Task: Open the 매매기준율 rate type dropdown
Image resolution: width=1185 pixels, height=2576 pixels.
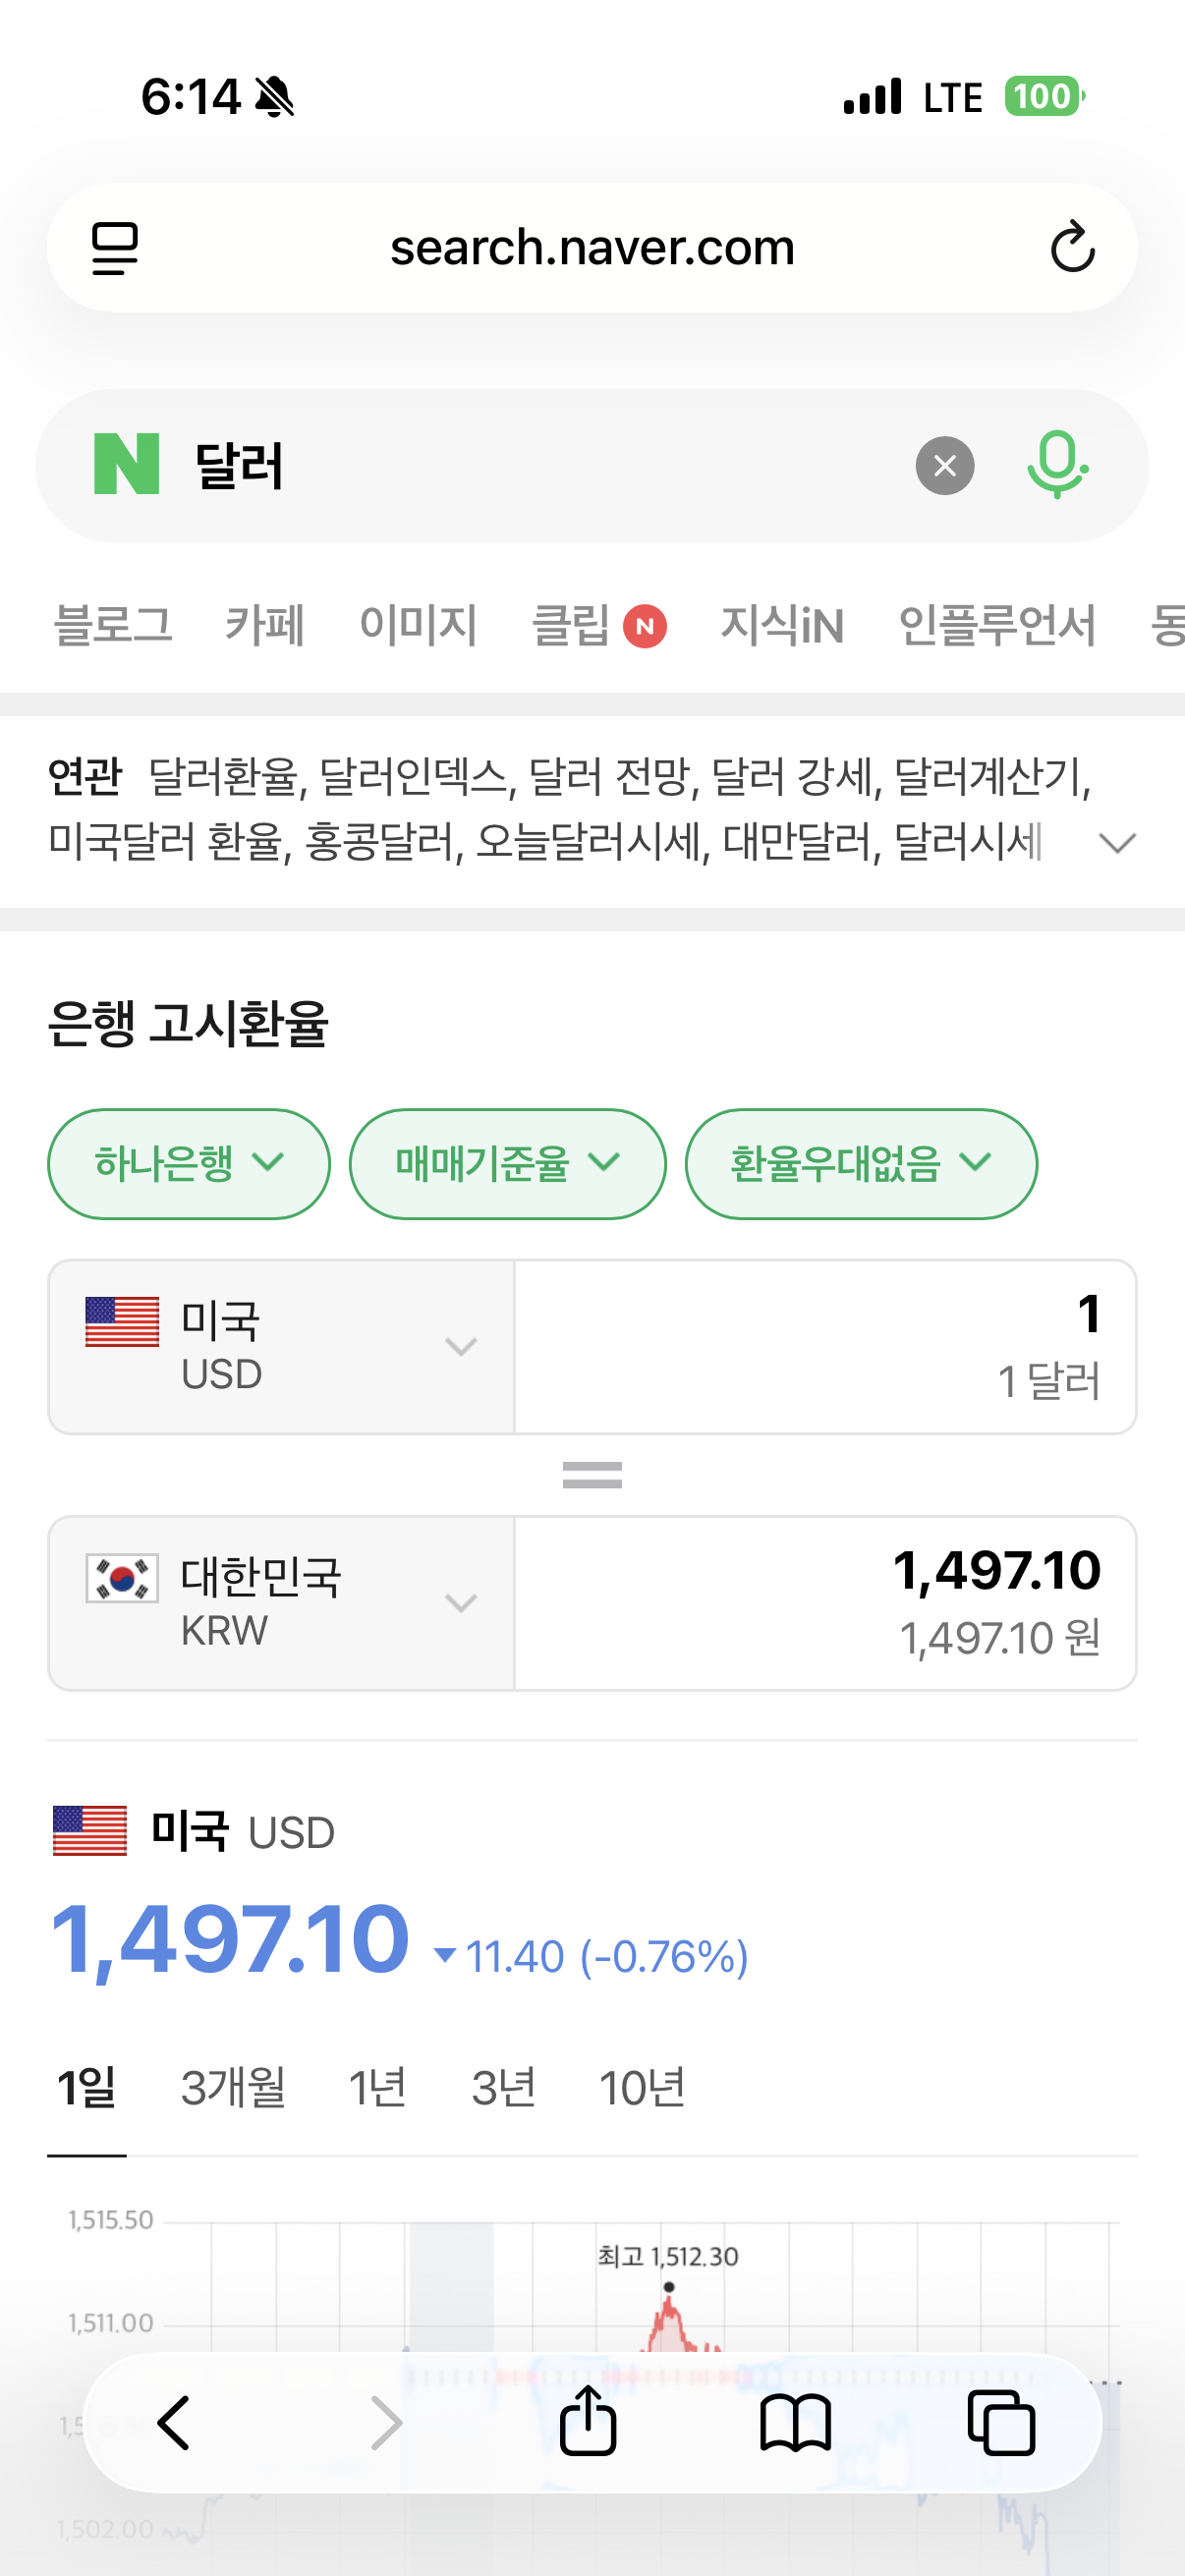Action: point(507,1164)
